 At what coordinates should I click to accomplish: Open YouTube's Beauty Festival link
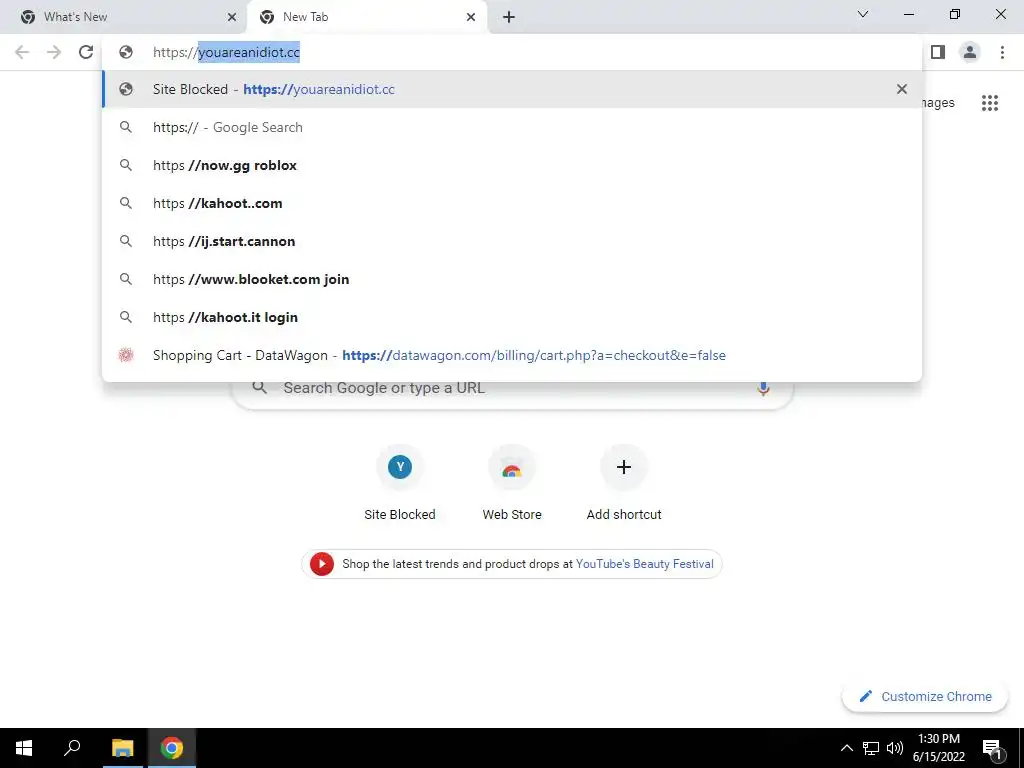645,564
